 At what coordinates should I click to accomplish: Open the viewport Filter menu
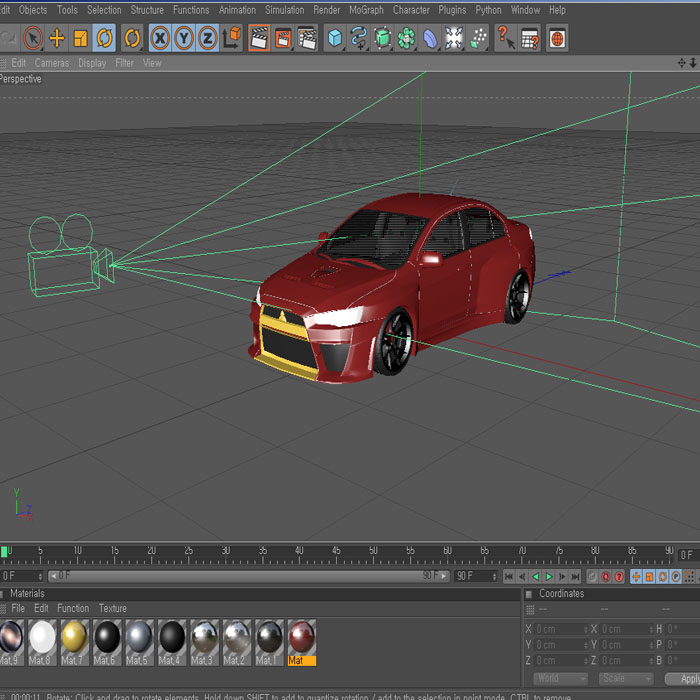click(124, 63)
